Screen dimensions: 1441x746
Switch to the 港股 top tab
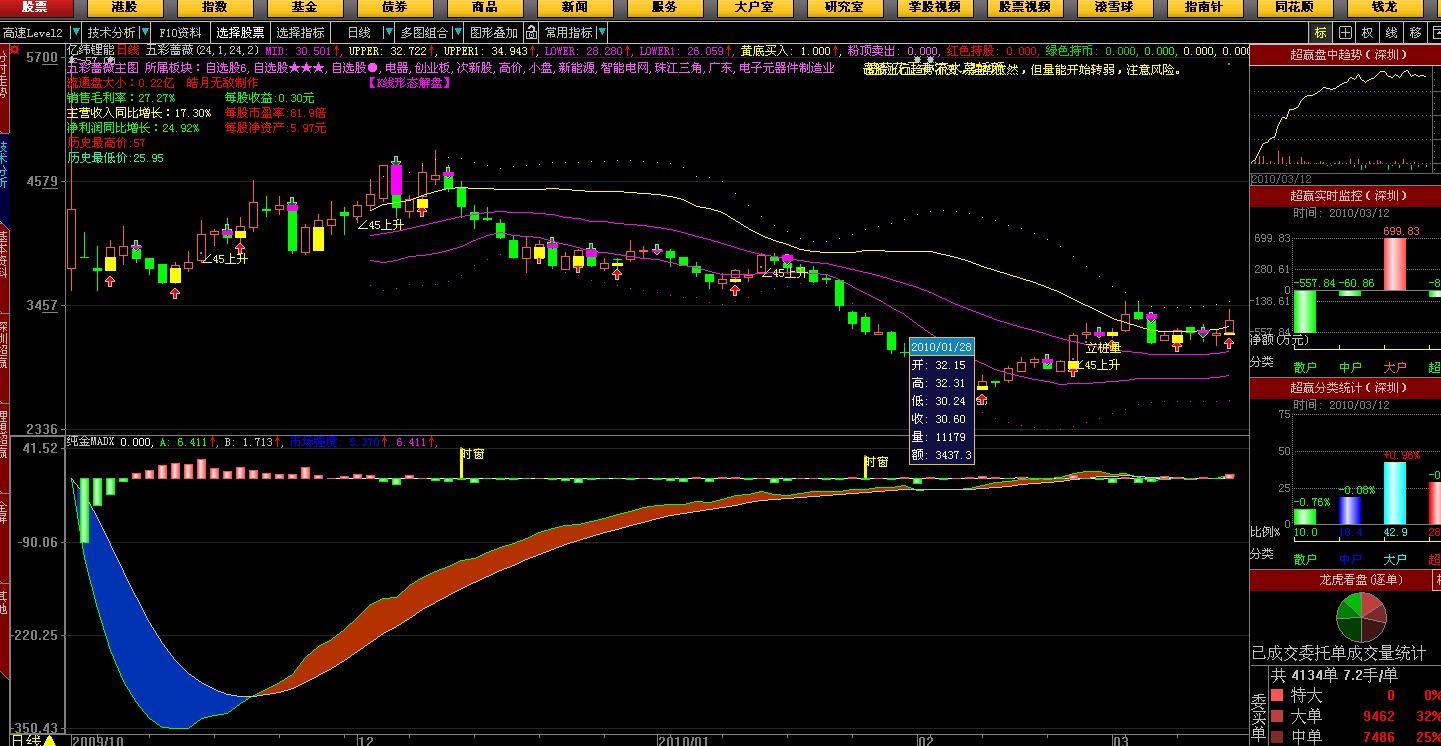click(x=124, y=8)
